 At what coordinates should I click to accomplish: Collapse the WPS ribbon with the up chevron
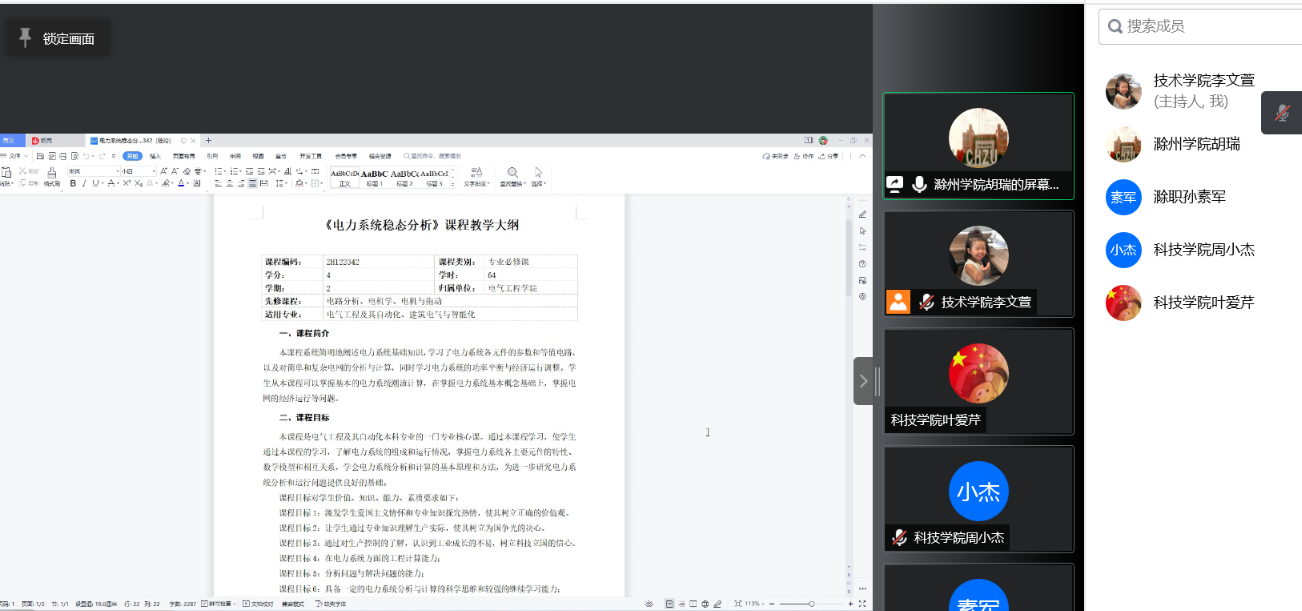(863, 156)
